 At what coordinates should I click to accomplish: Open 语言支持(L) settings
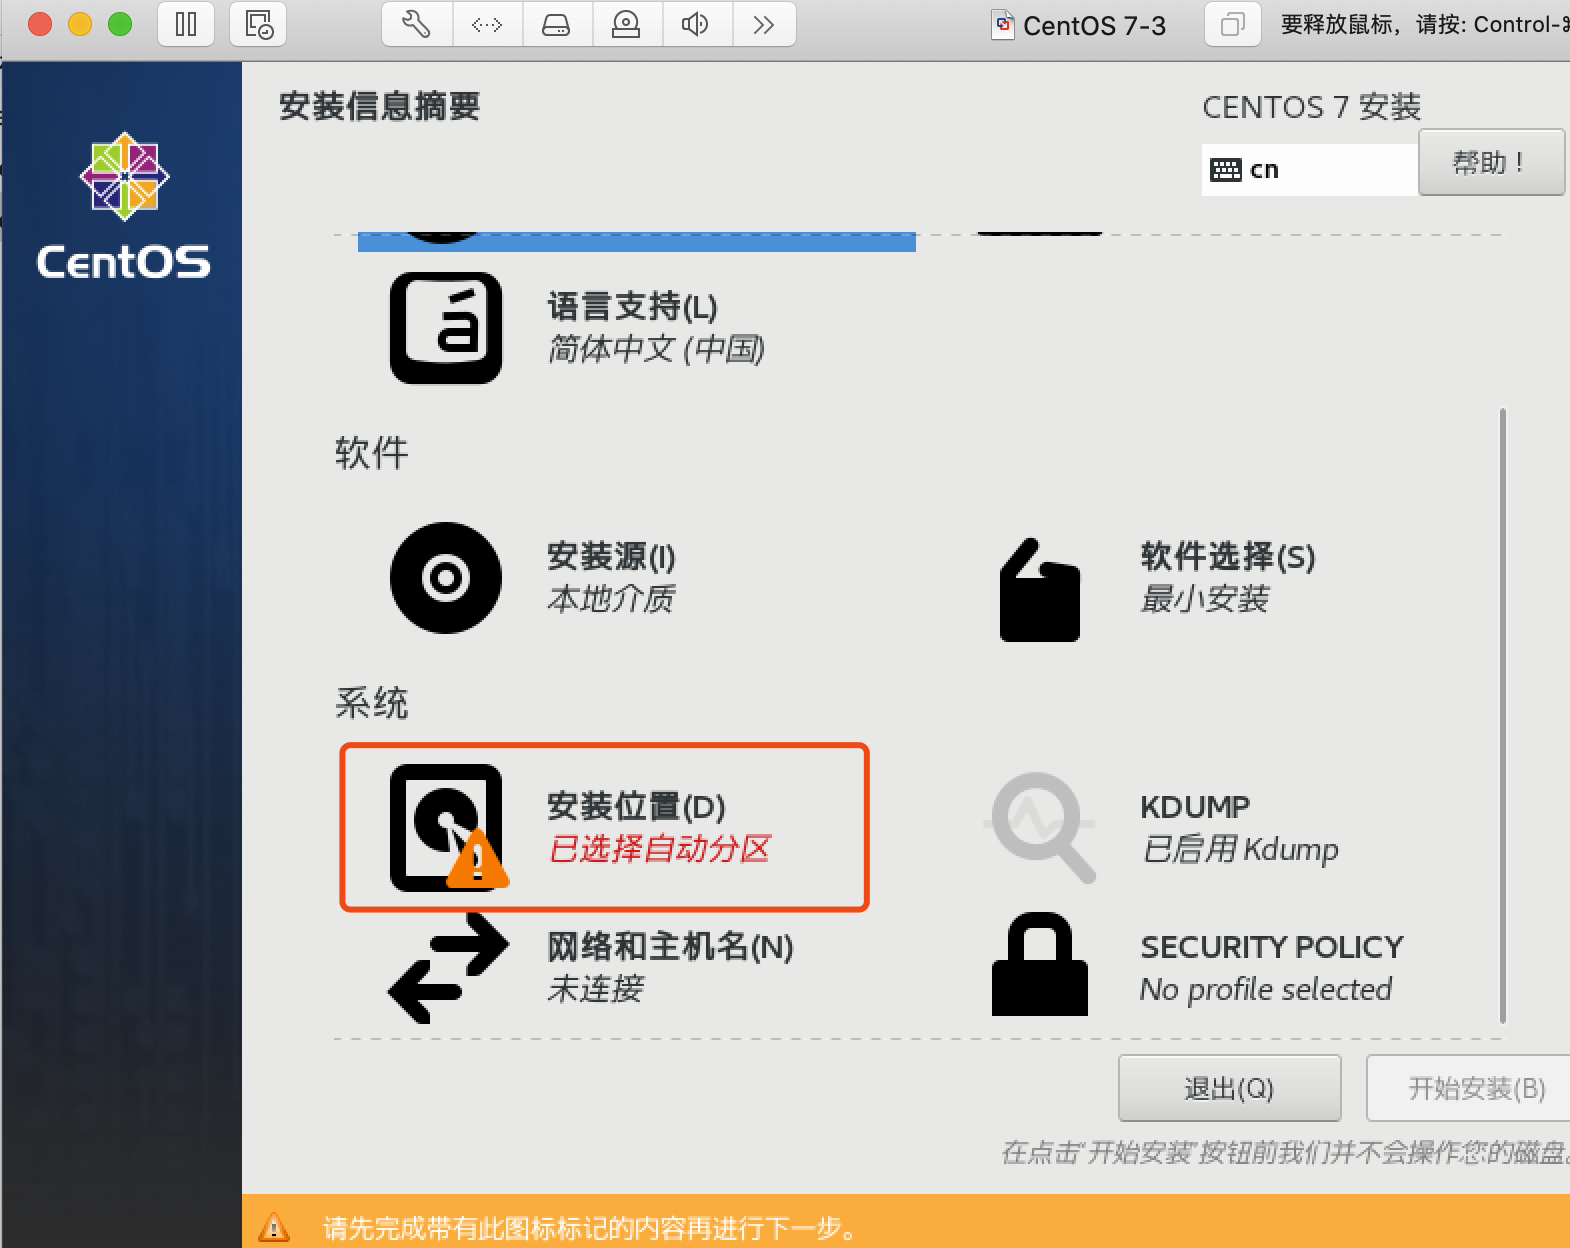[x=632, y=306]
